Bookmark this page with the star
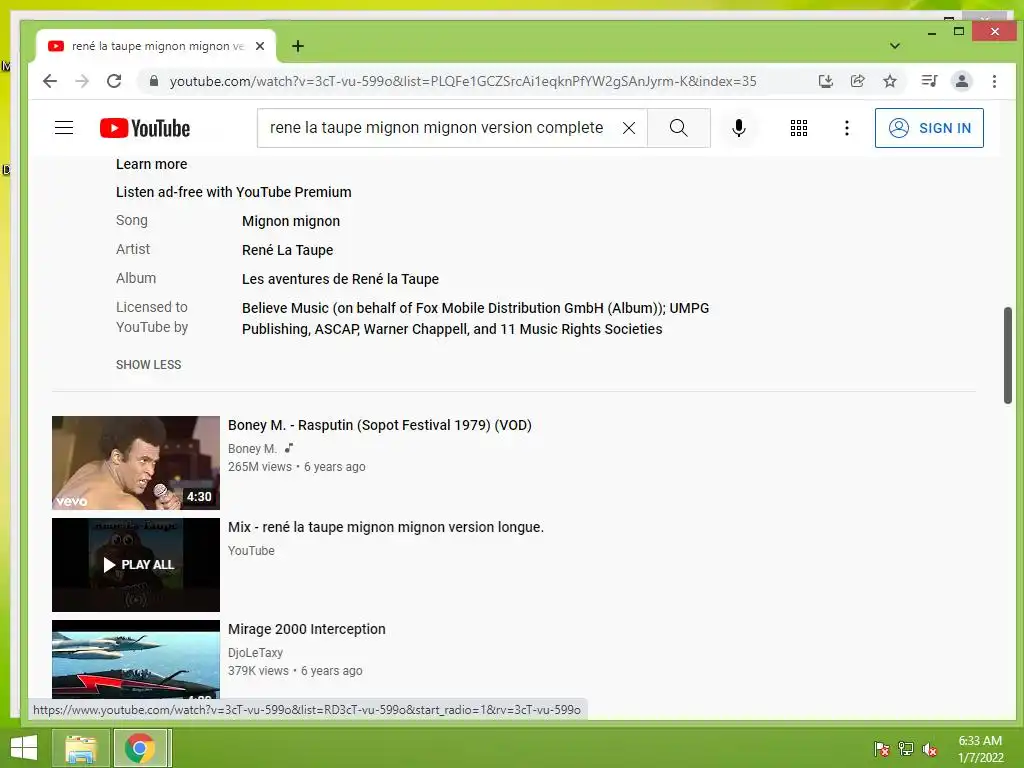 point(889,81)
